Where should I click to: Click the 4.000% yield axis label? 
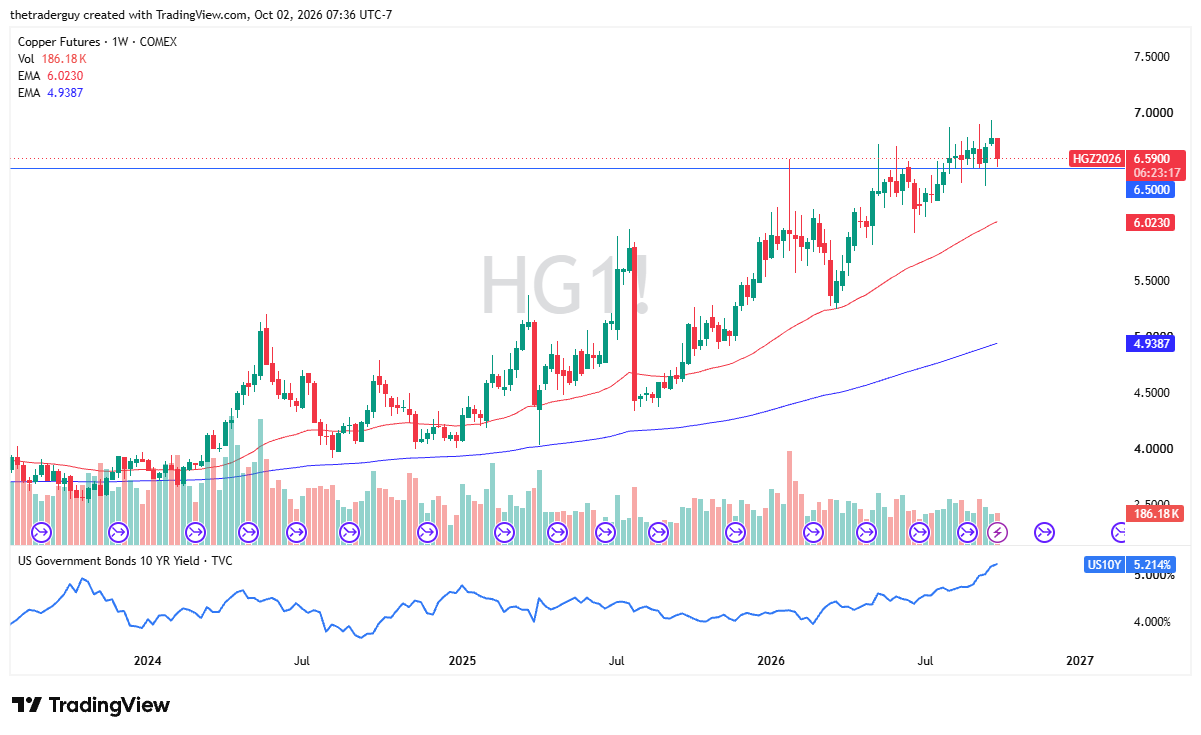point(1151,622)
